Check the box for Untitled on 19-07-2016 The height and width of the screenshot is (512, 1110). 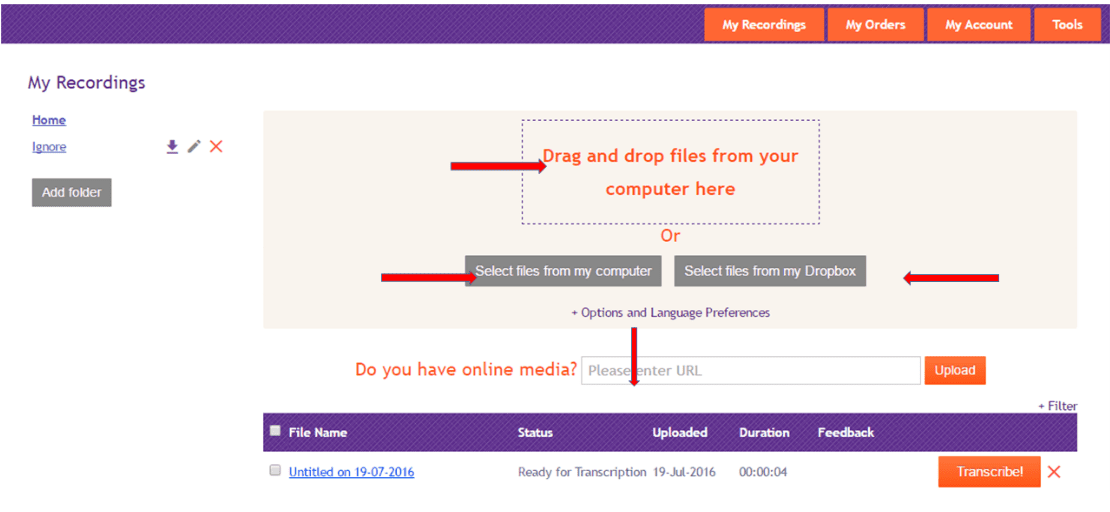[x=275, y=471]
